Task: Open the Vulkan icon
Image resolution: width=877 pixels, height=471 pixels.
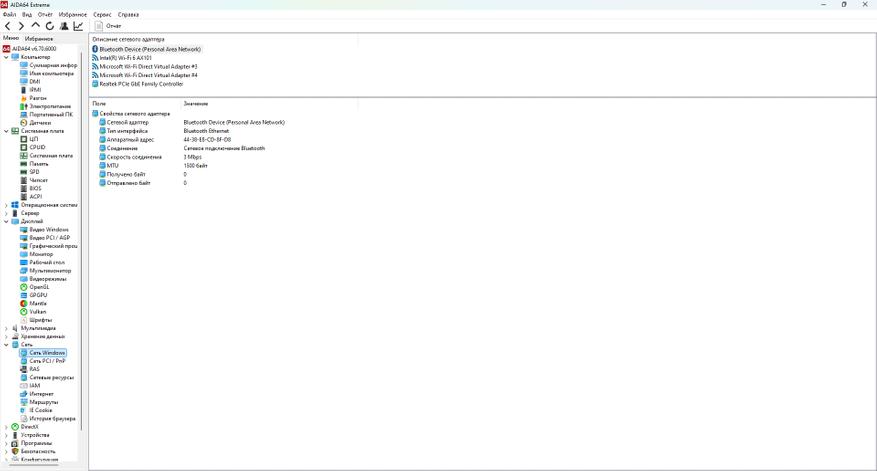Action: [x=23, y=312]
